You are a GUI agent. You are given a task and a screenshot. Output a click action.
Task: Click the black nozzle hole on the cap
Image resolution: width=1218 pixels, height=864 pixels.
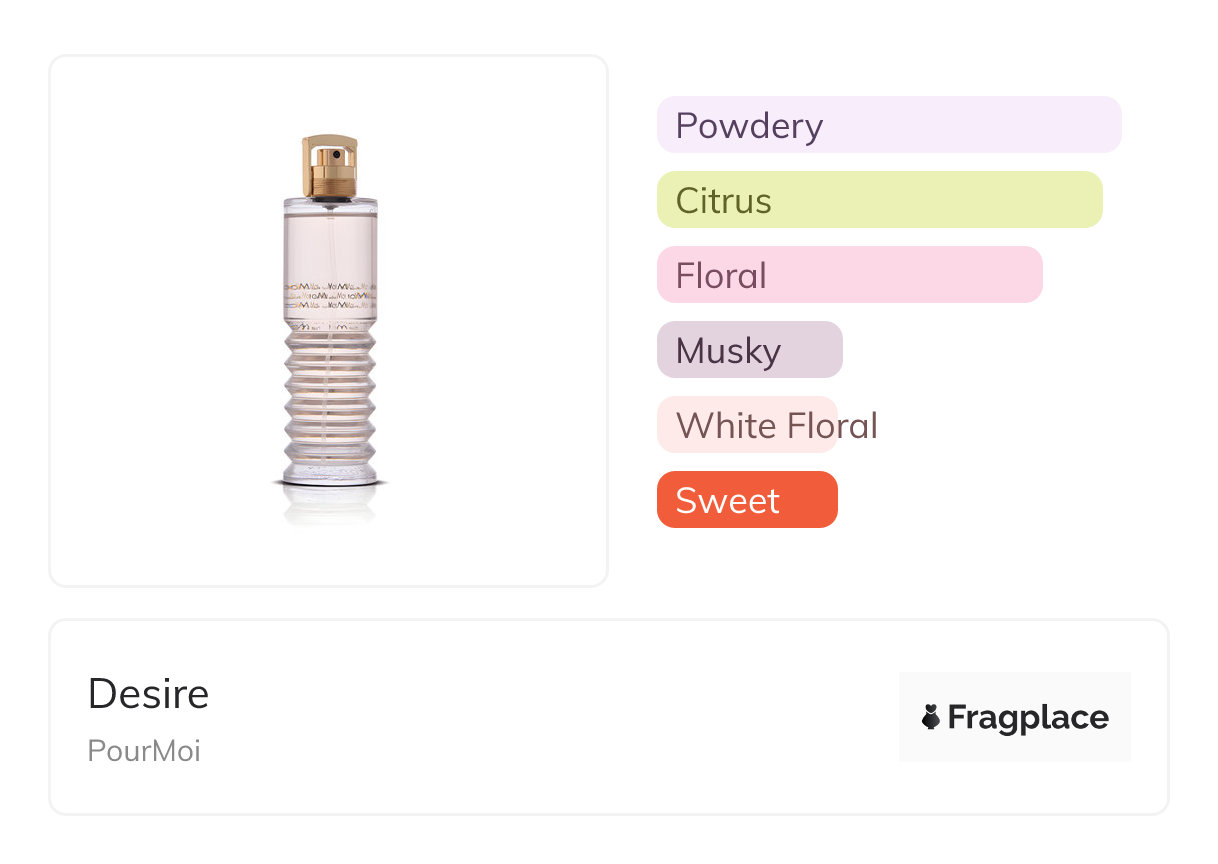(x=337, y=155)
